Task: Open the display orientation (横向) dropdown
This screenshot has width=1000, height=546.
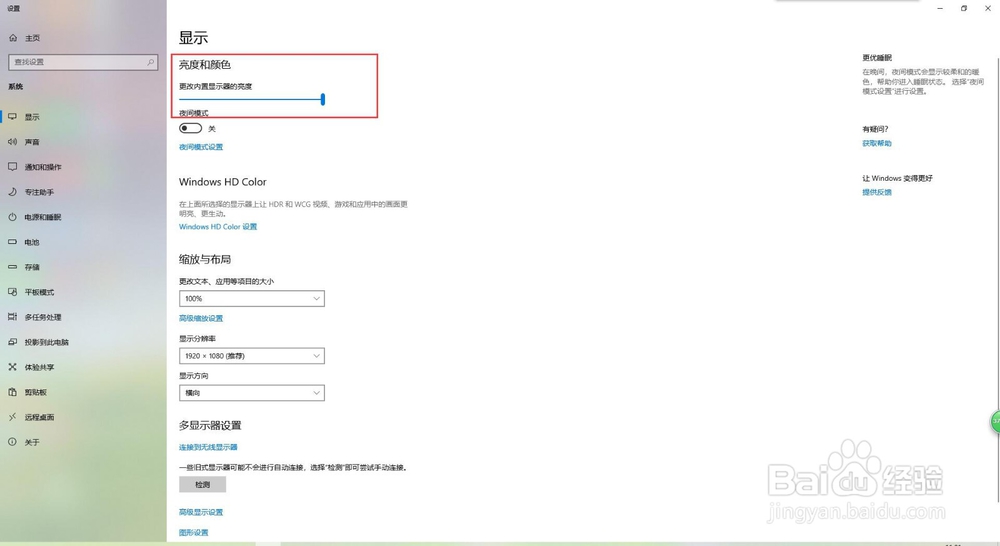Action: pyautogui.click(x=252, y=393)
